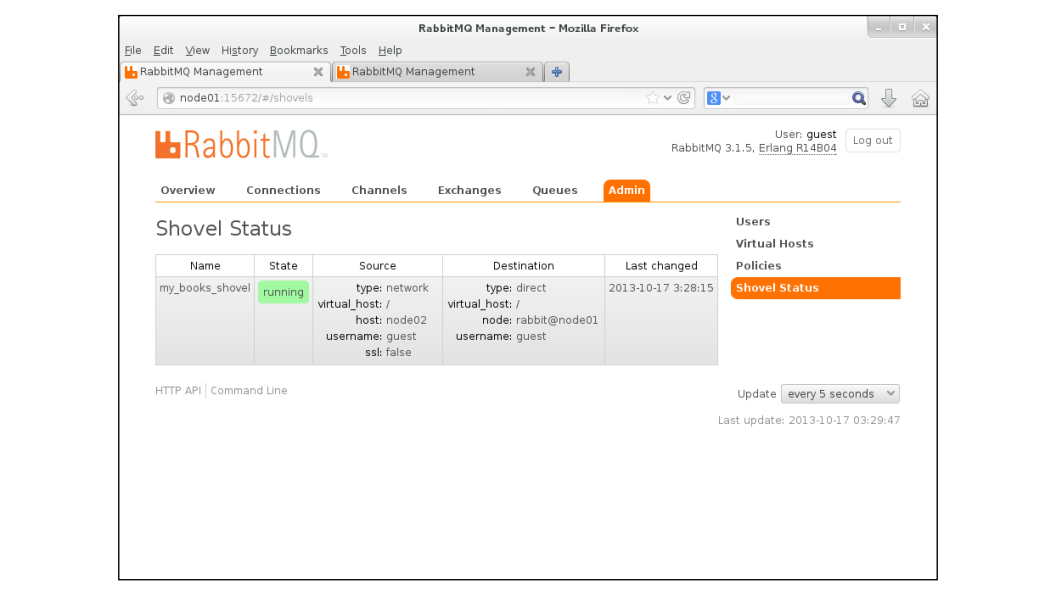Click the Last changed column header
The width and height of the screenshot is (1050, 595).
coord(661,266)
